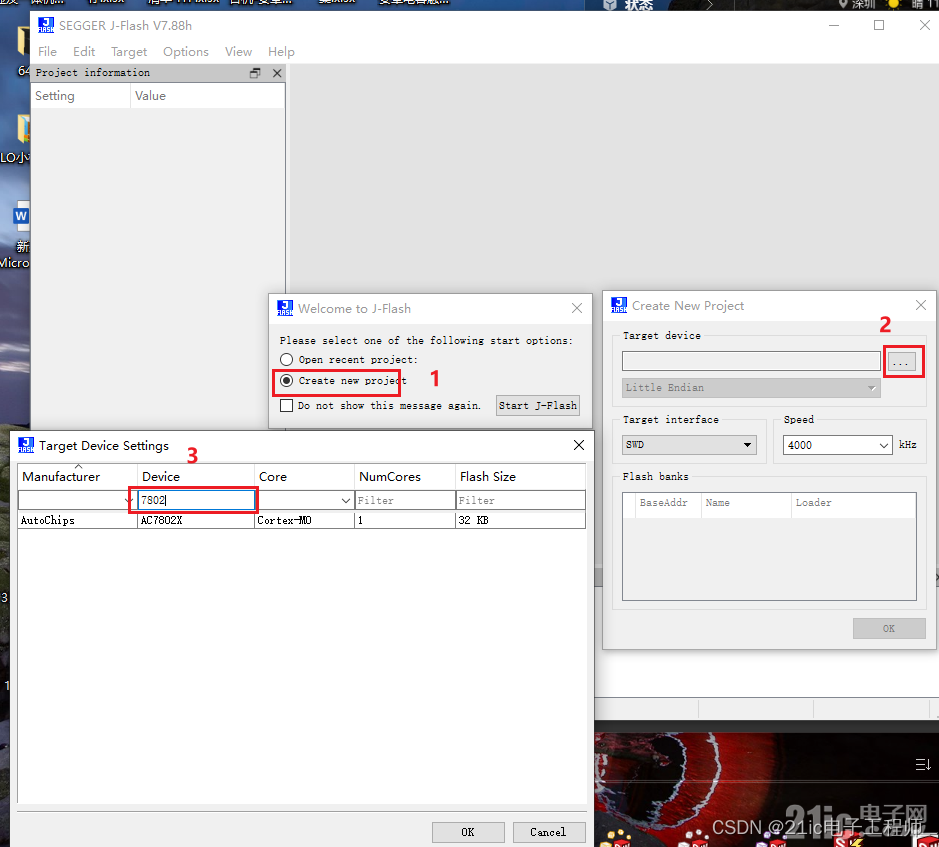Sort by the Device column header
The width and height of the screenshot is (939, 847).
click(x=196, y=477)
